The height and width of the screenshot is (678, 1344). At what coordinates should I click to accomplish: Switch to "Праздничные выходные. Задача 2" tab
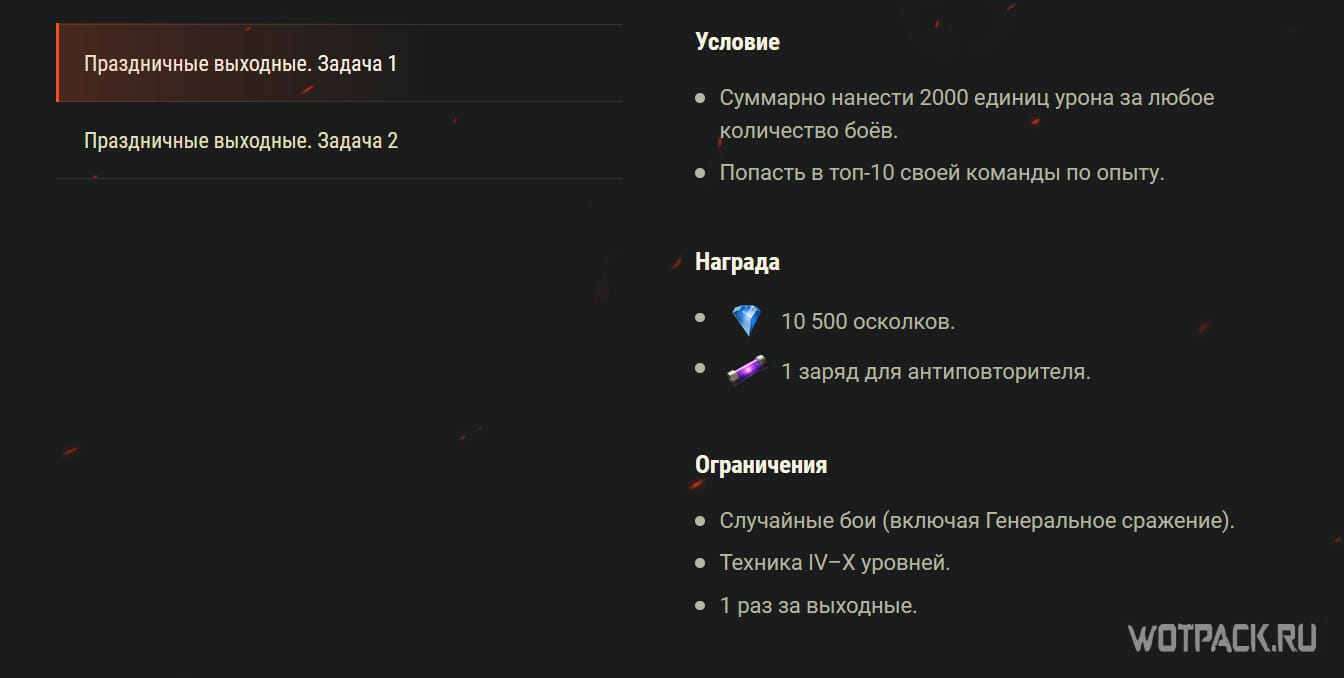click(241, 141)
